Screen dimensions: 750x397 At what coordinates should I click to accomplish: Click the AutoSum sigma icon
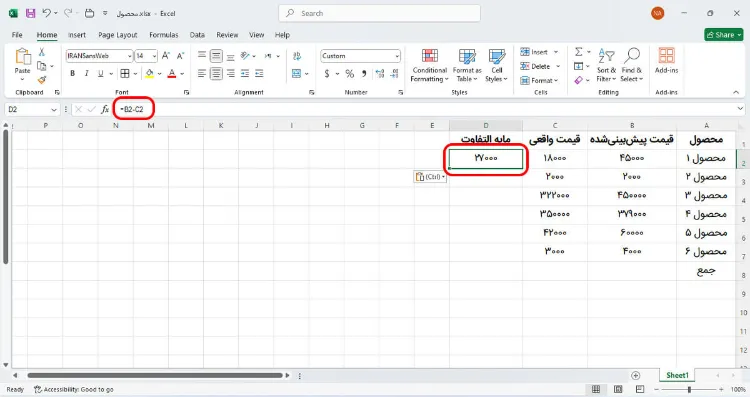tap(579, 52)
